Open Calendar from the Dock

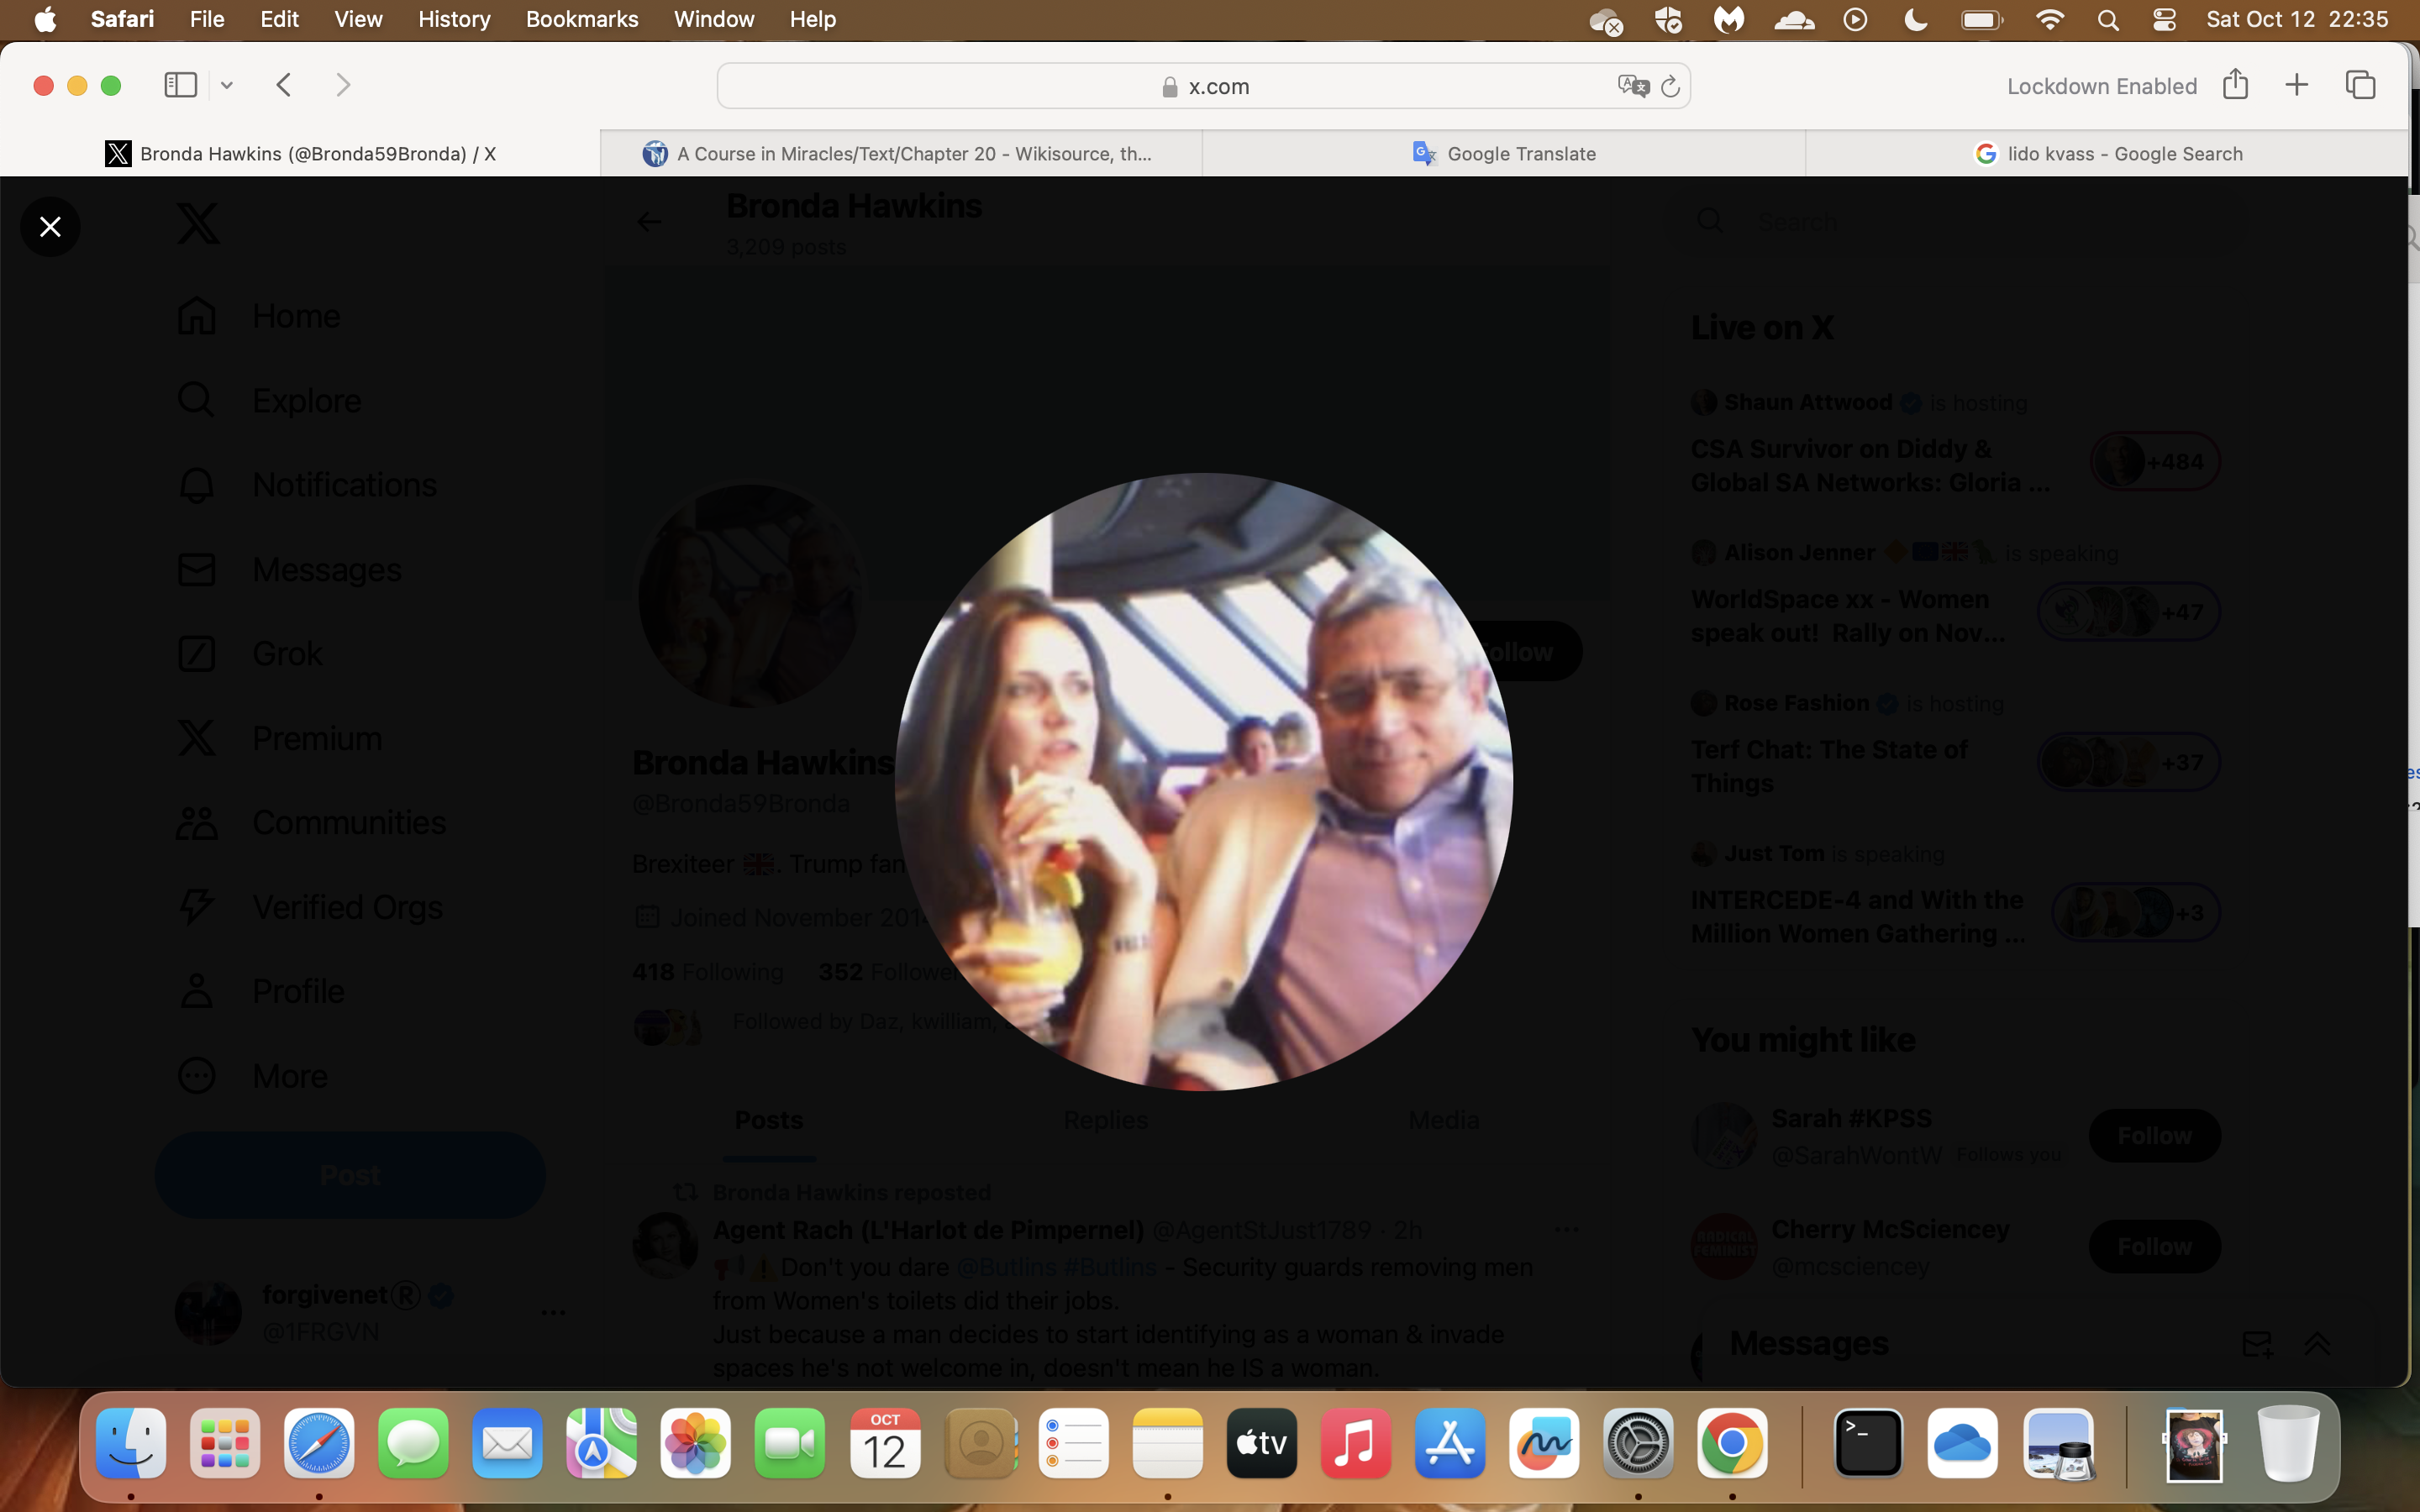884,1444
